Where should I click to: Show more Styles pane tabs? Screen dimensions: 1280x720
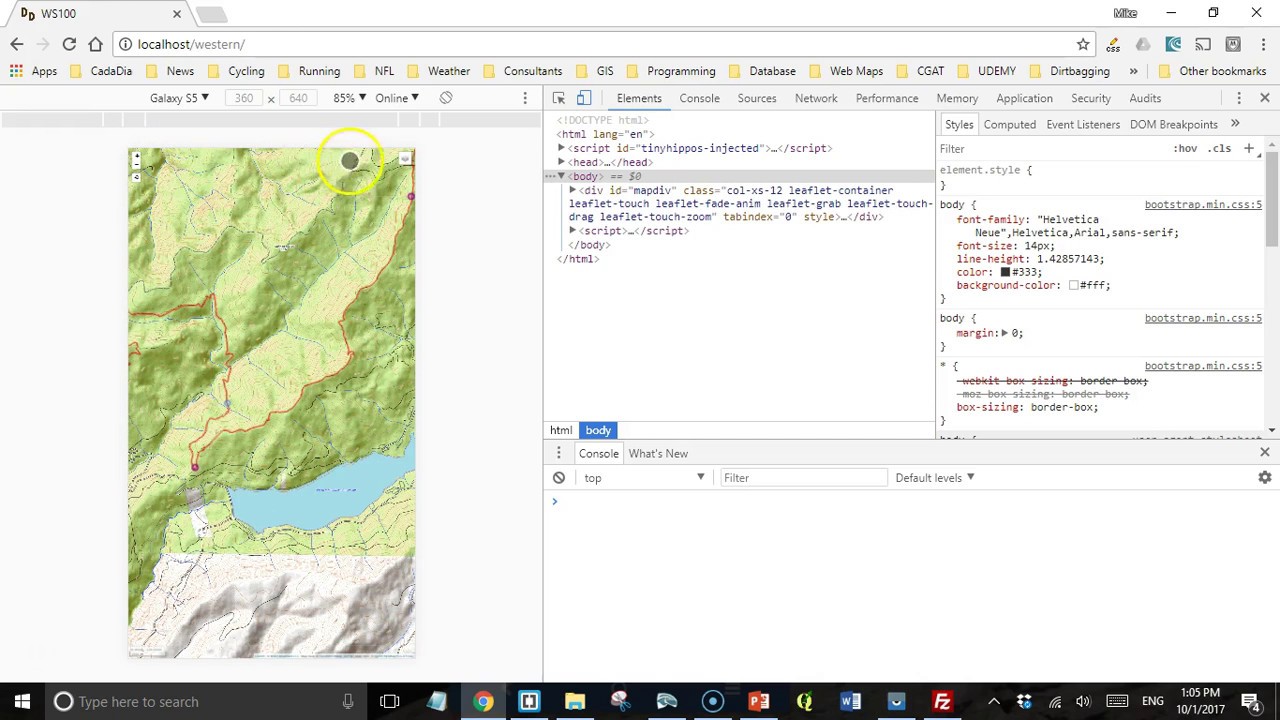tap(1235, 124)
